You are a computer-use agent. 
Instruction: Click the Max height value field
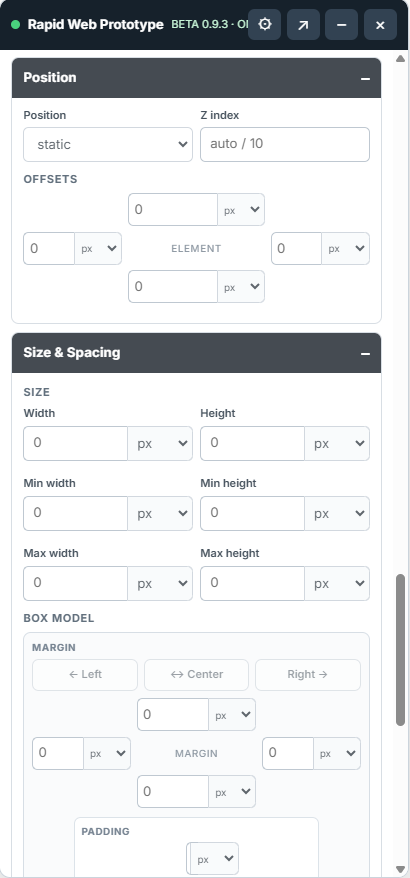253,583
